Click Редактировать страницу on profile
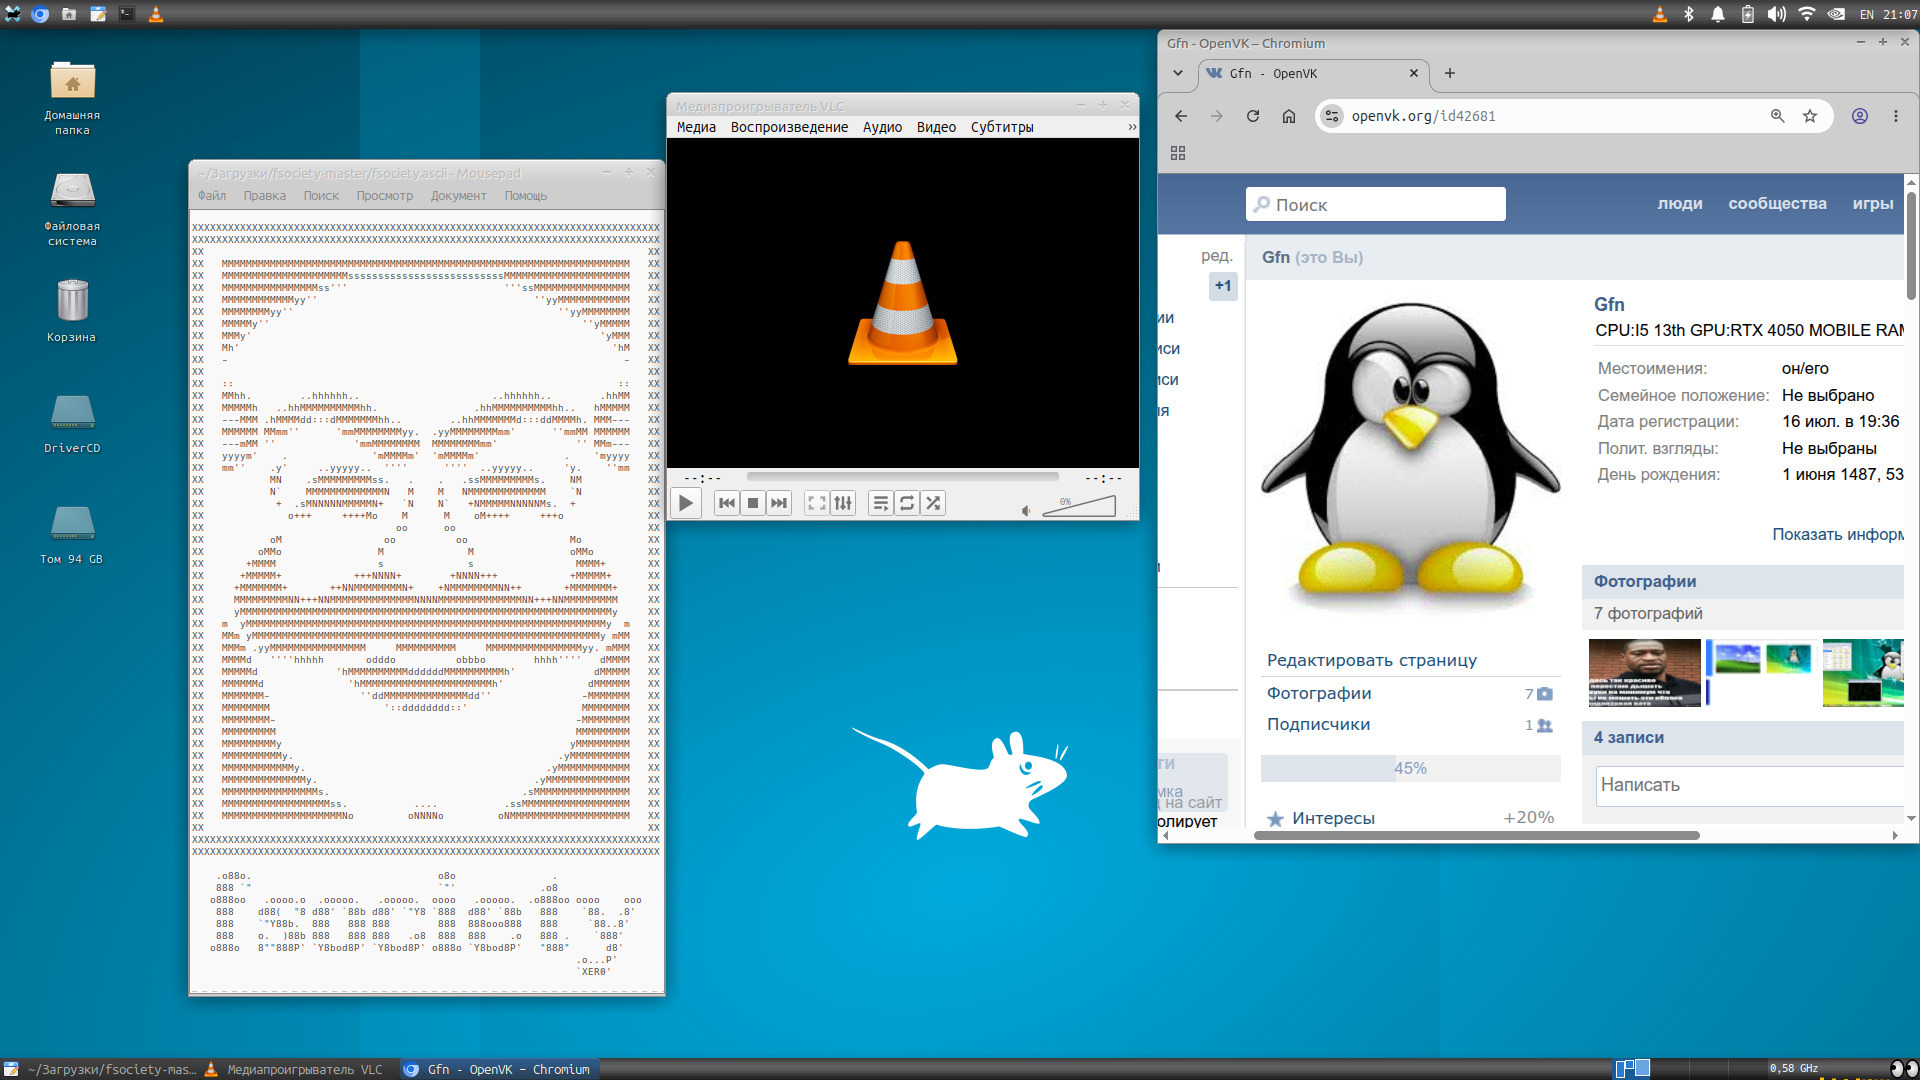Viewport: 1920px width, 1080px height. click(1372, 660)
